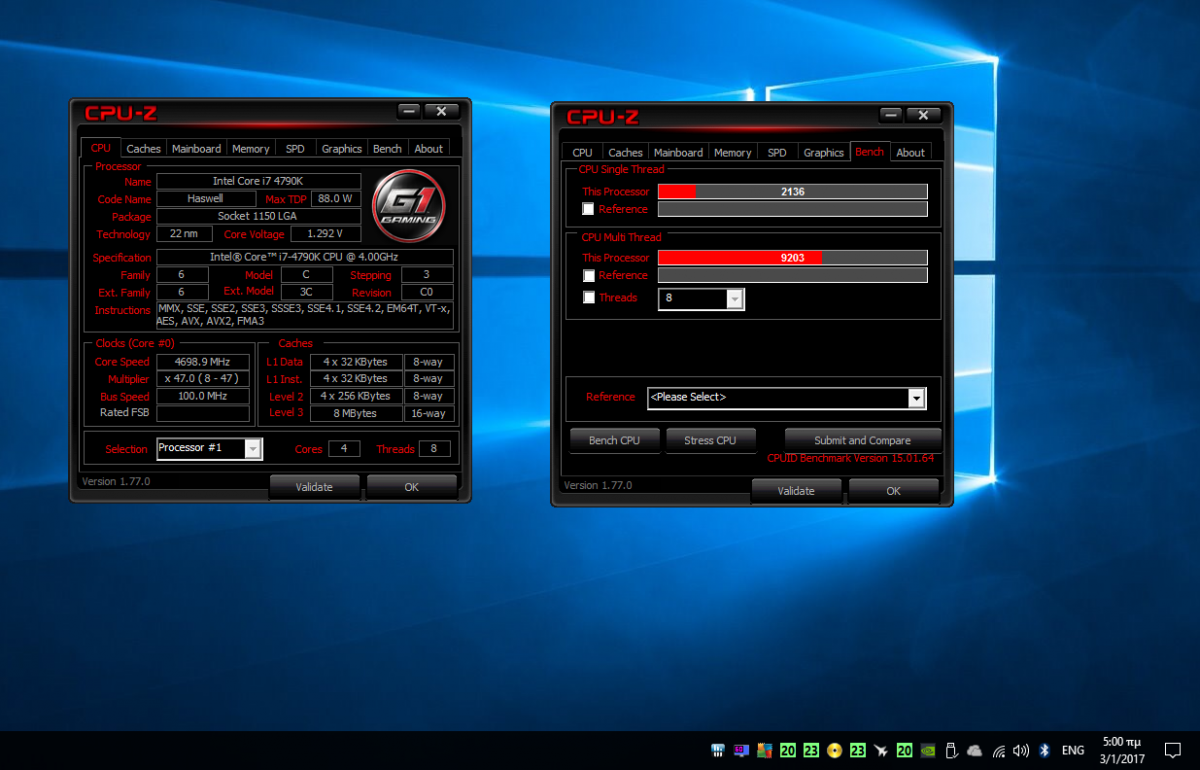Open About tab in right Bench window
This screenshot has height=770, width=1200.
coord(910,152)
